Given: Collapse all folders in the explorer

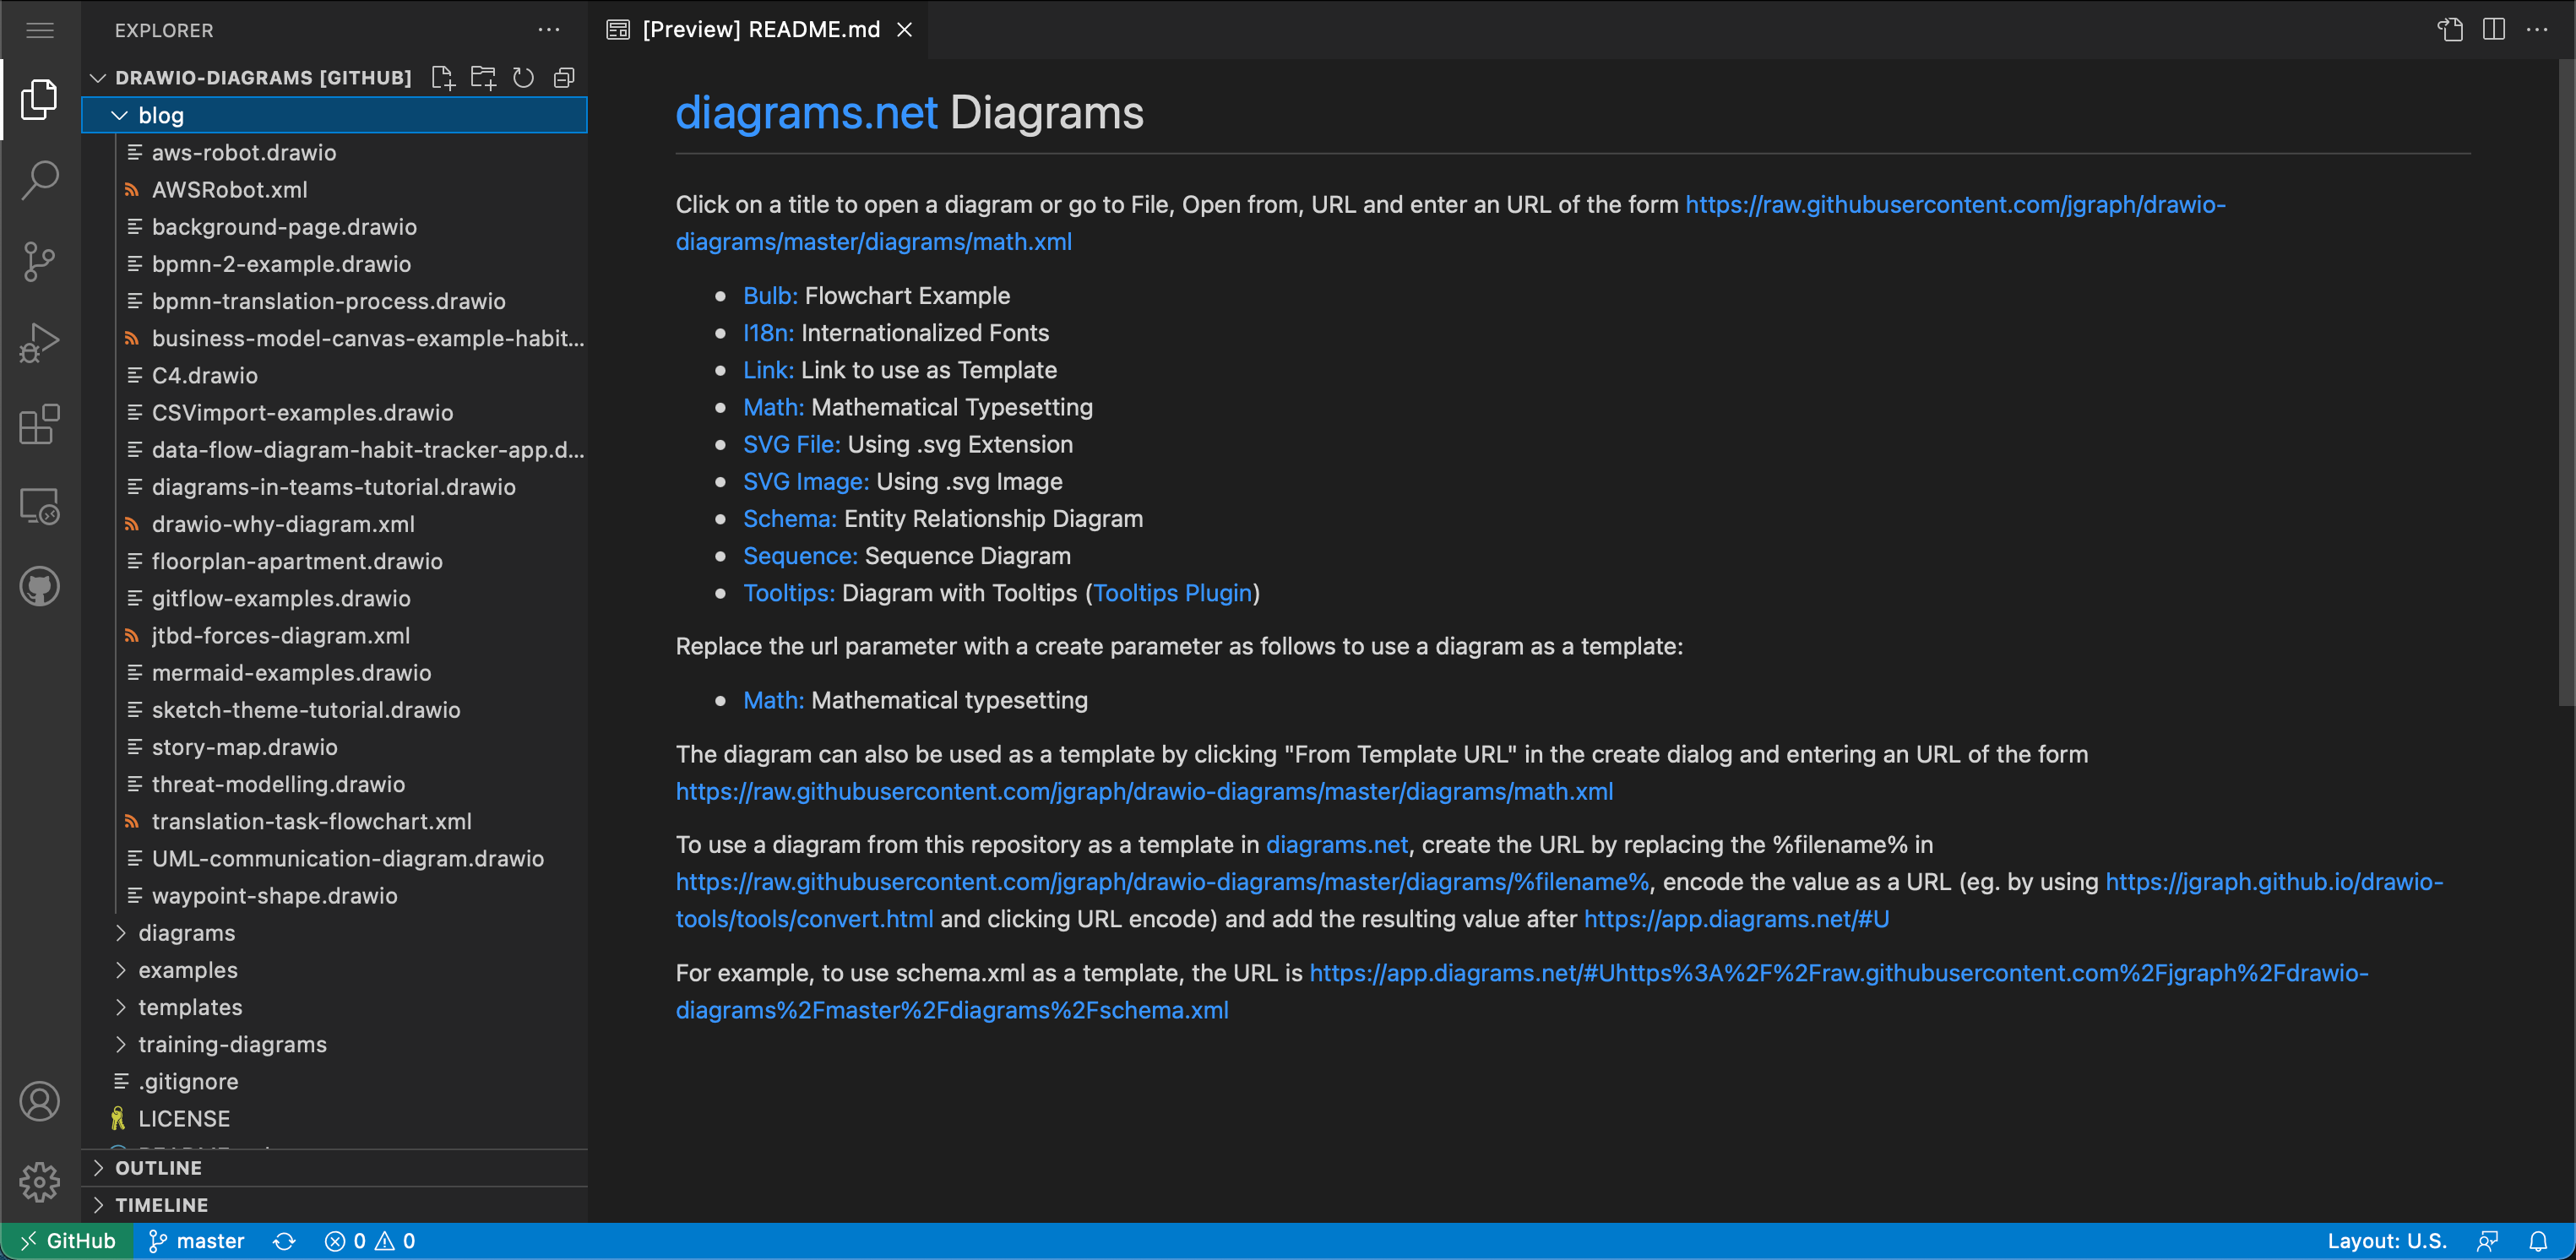Looking at the screenshot, I should point(563,77).
